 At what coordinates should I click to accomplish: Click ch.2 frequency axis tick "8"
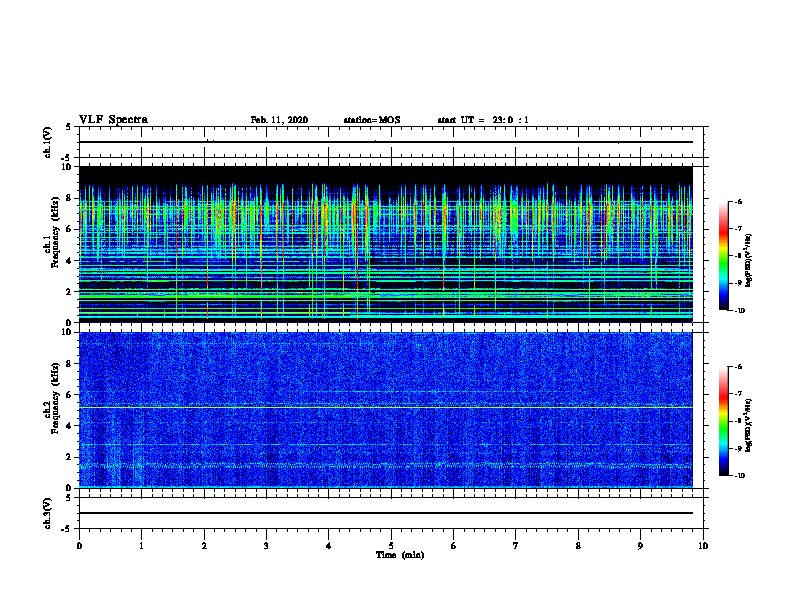(70, 364)
